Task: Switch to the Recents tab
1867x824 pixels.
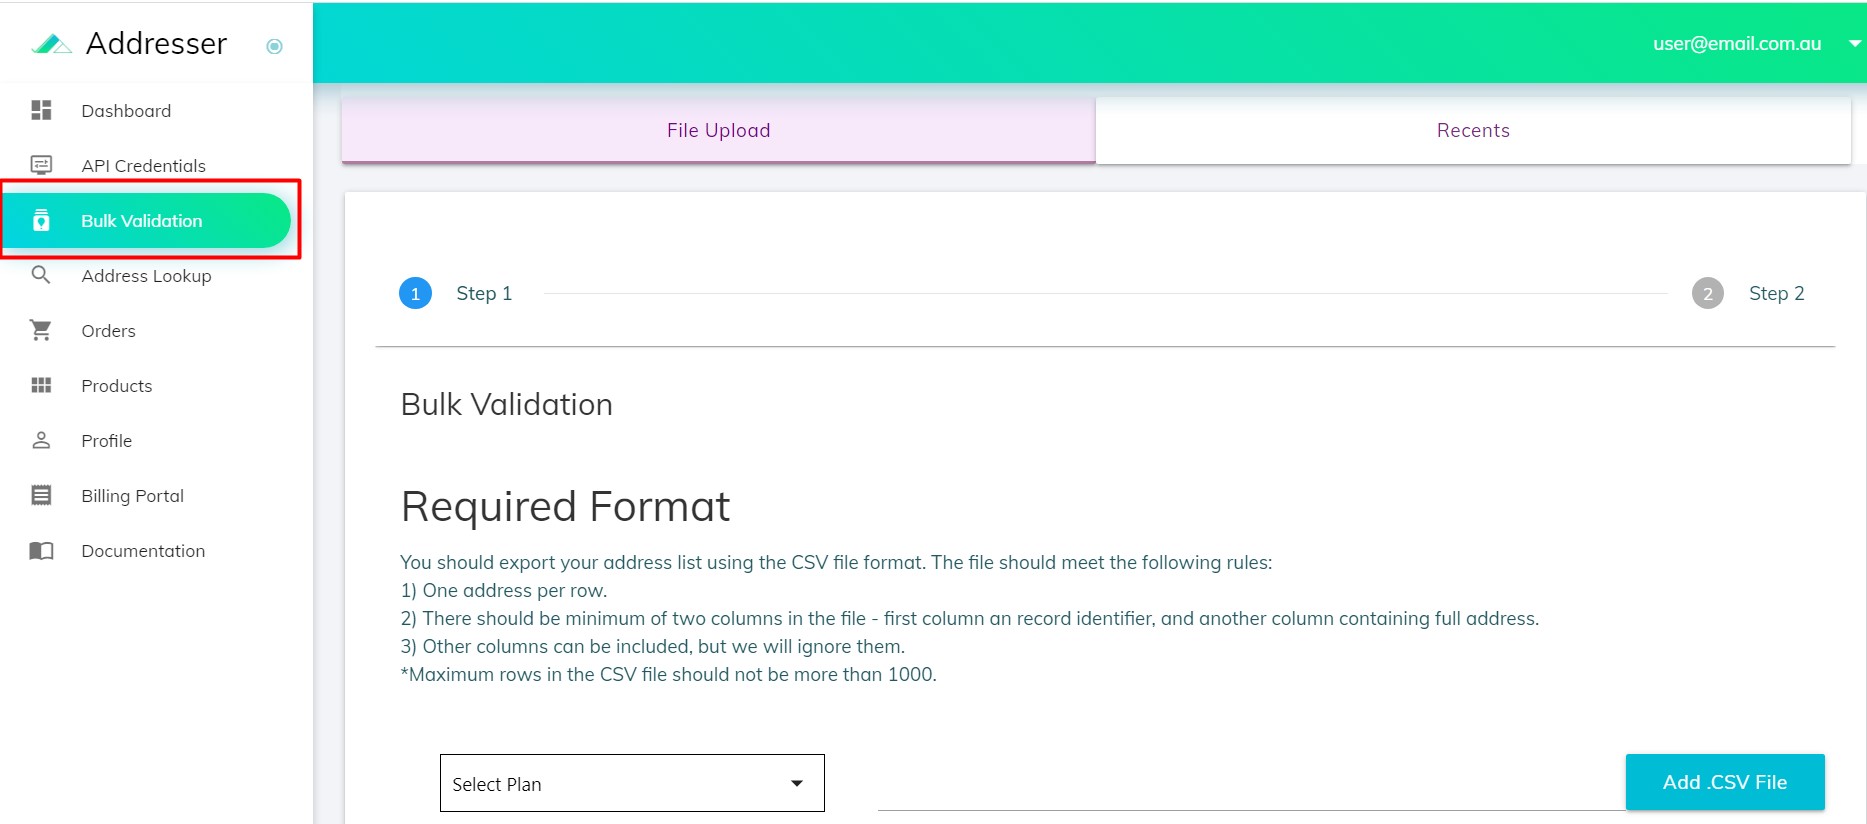Action: [x=1472, y=130]
